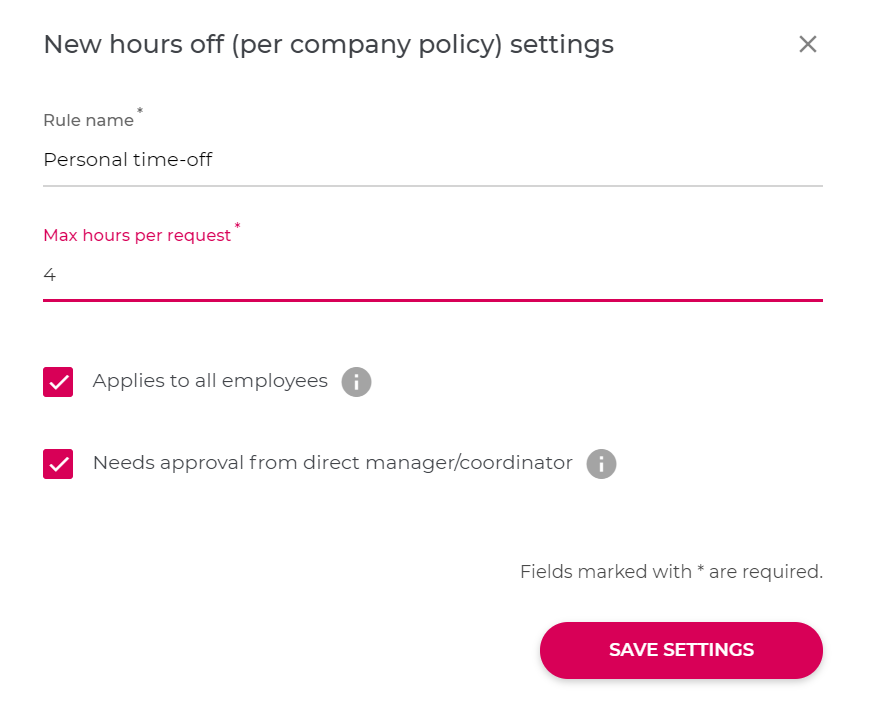Uncheck the Applies to all employees checkbox
This screenshot has height=710, width=875.
58,382
